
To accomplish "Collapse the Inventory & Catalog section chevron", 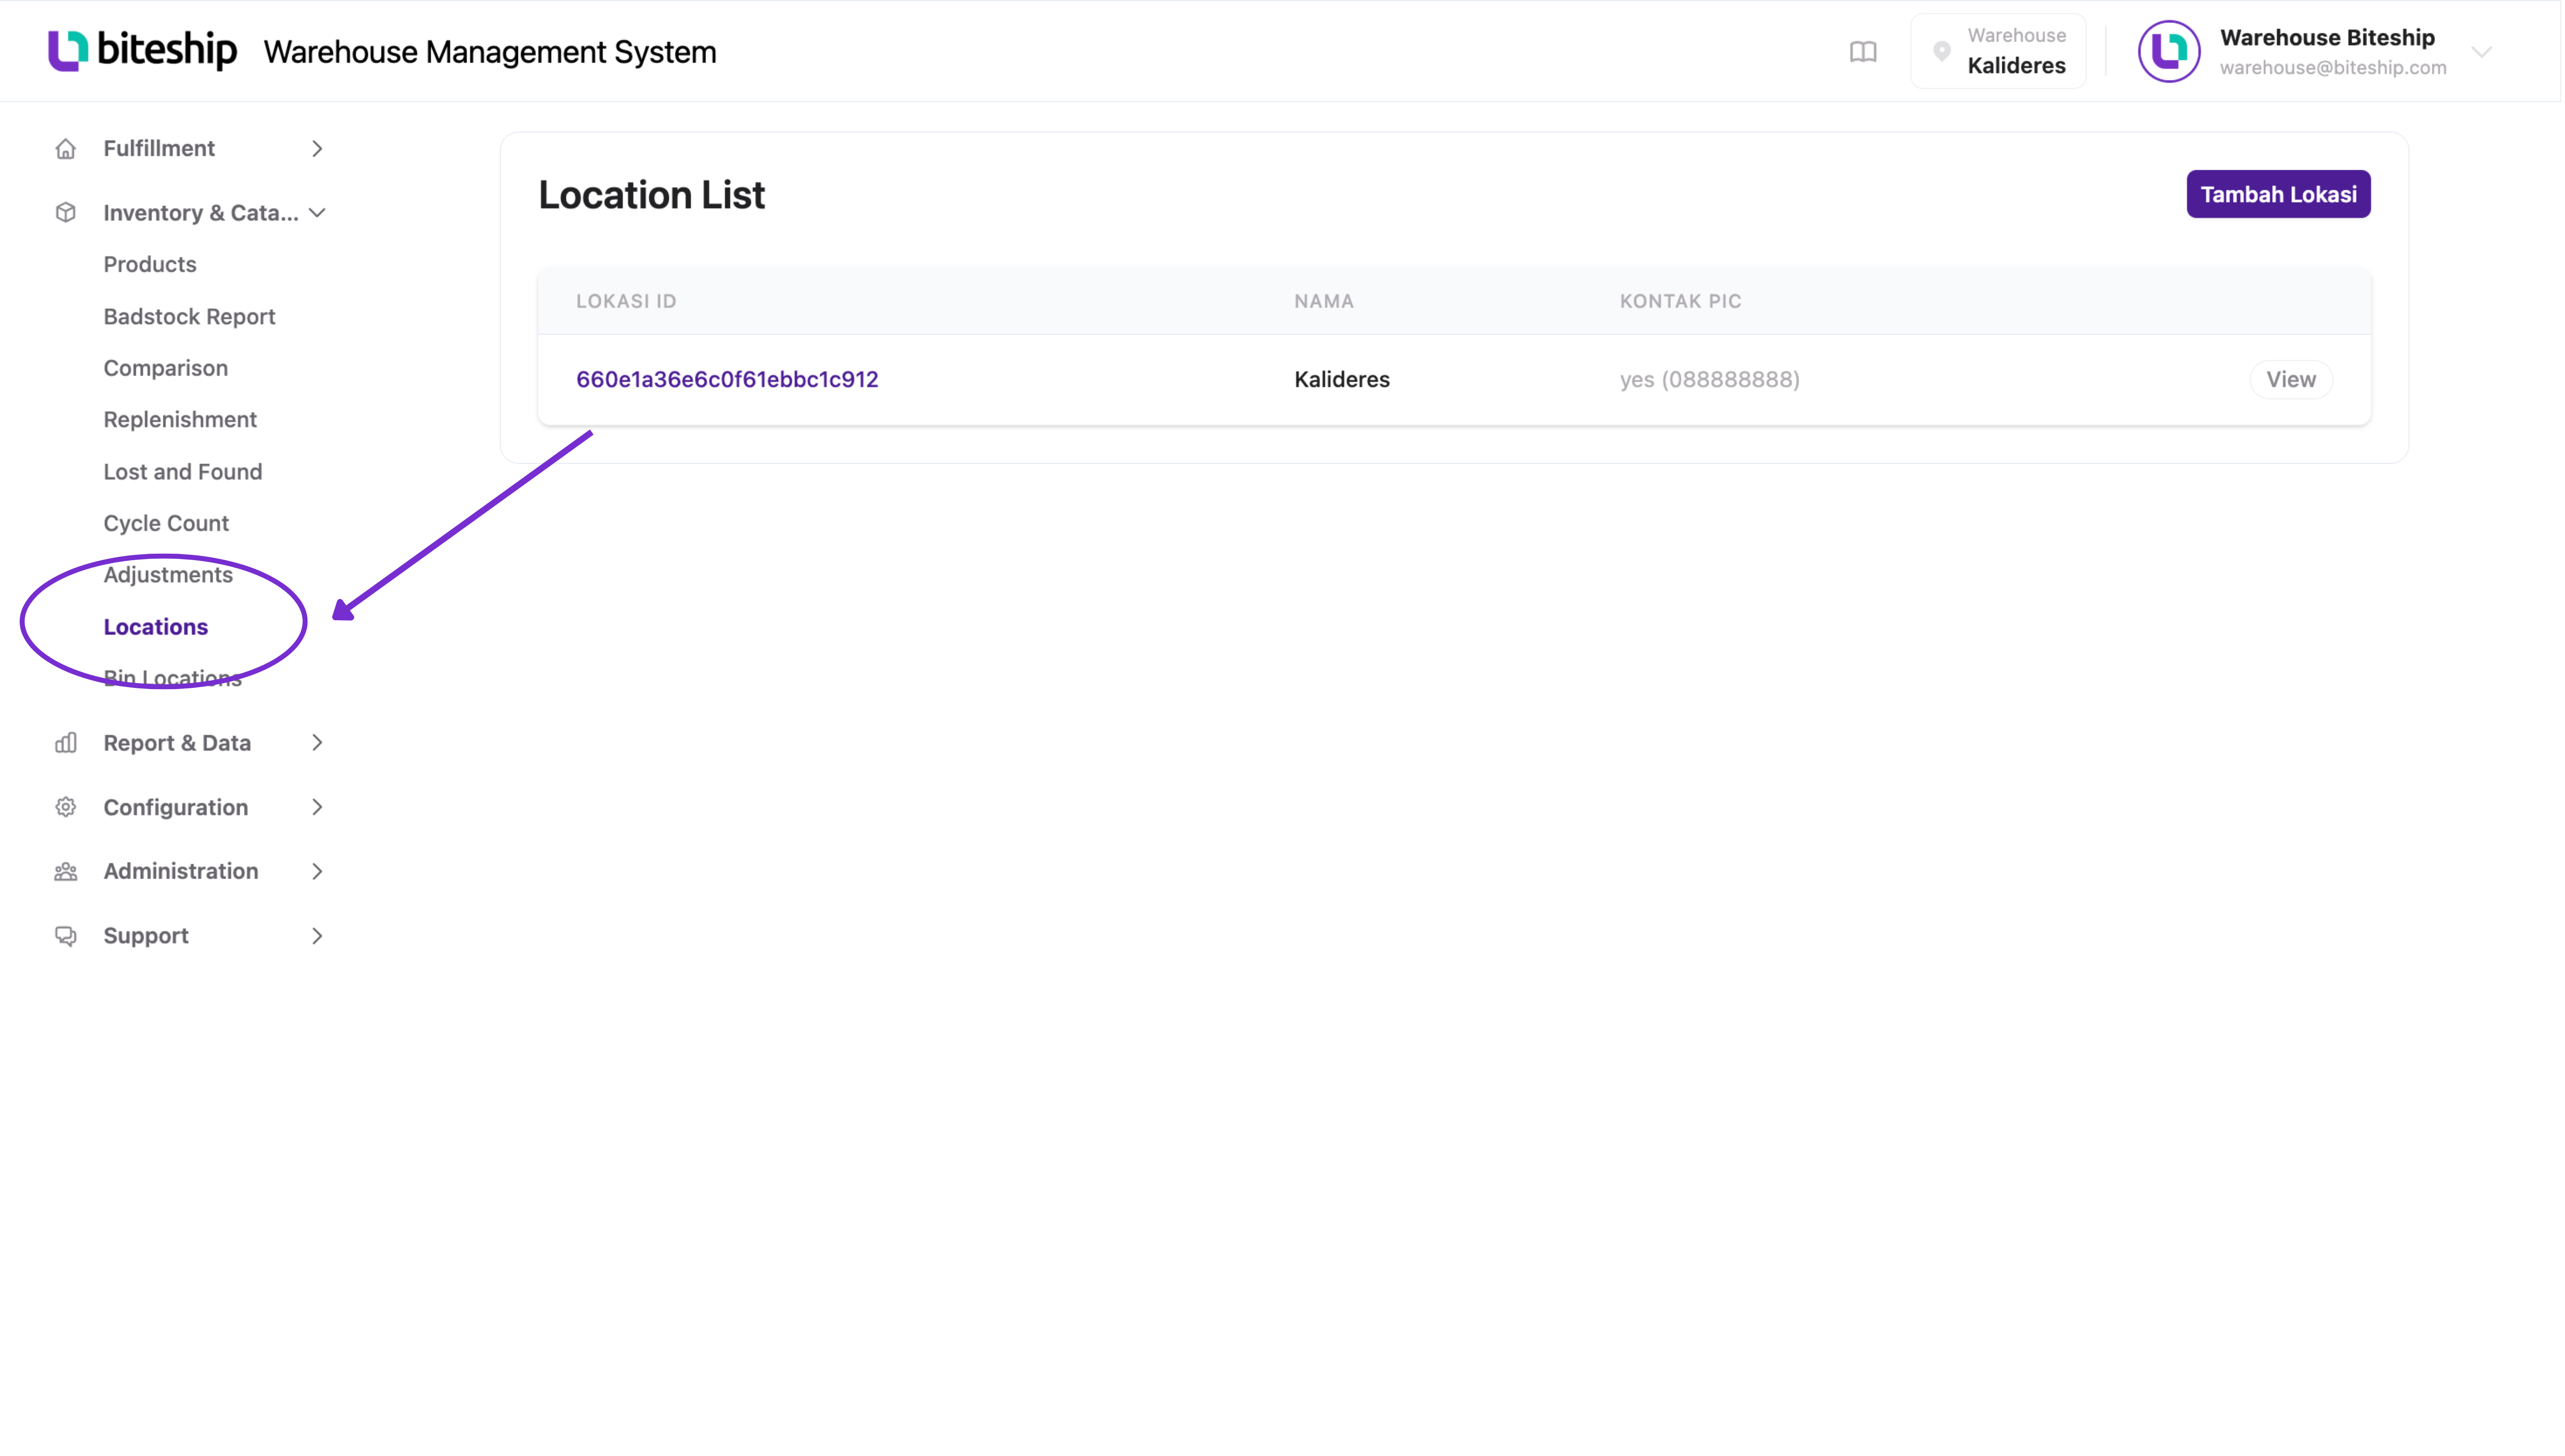I will click(x=317, y=213).
